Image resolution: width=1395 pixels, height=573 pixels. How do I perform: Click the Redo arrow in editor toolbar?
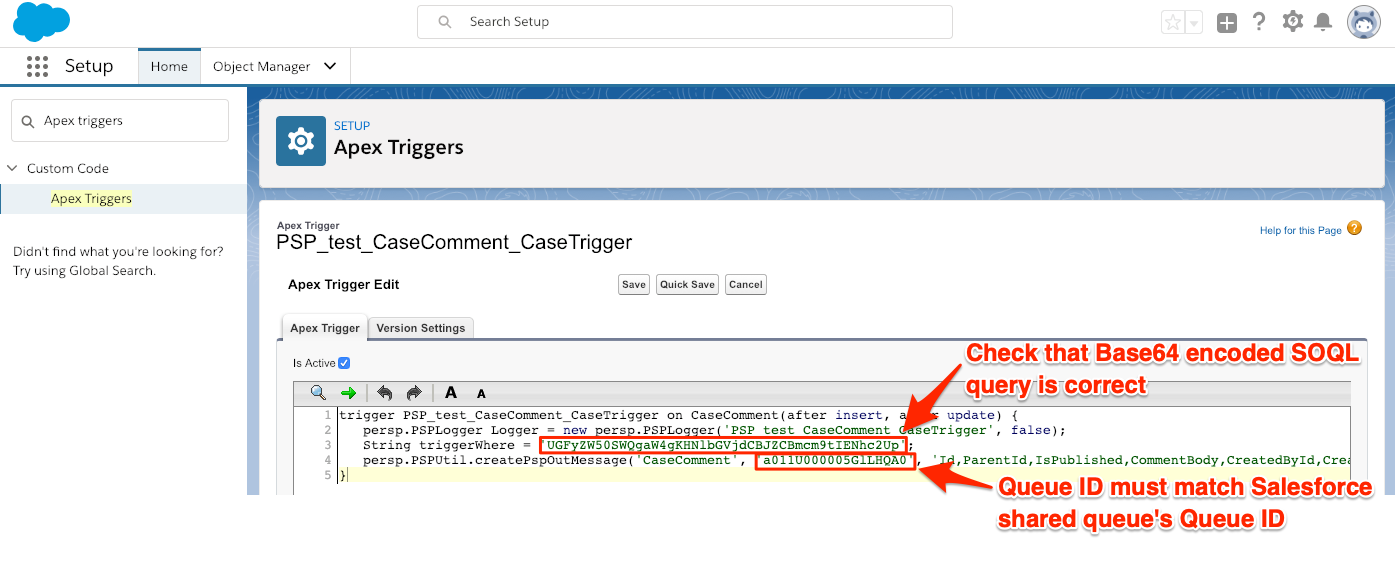[x=414, y=393]
